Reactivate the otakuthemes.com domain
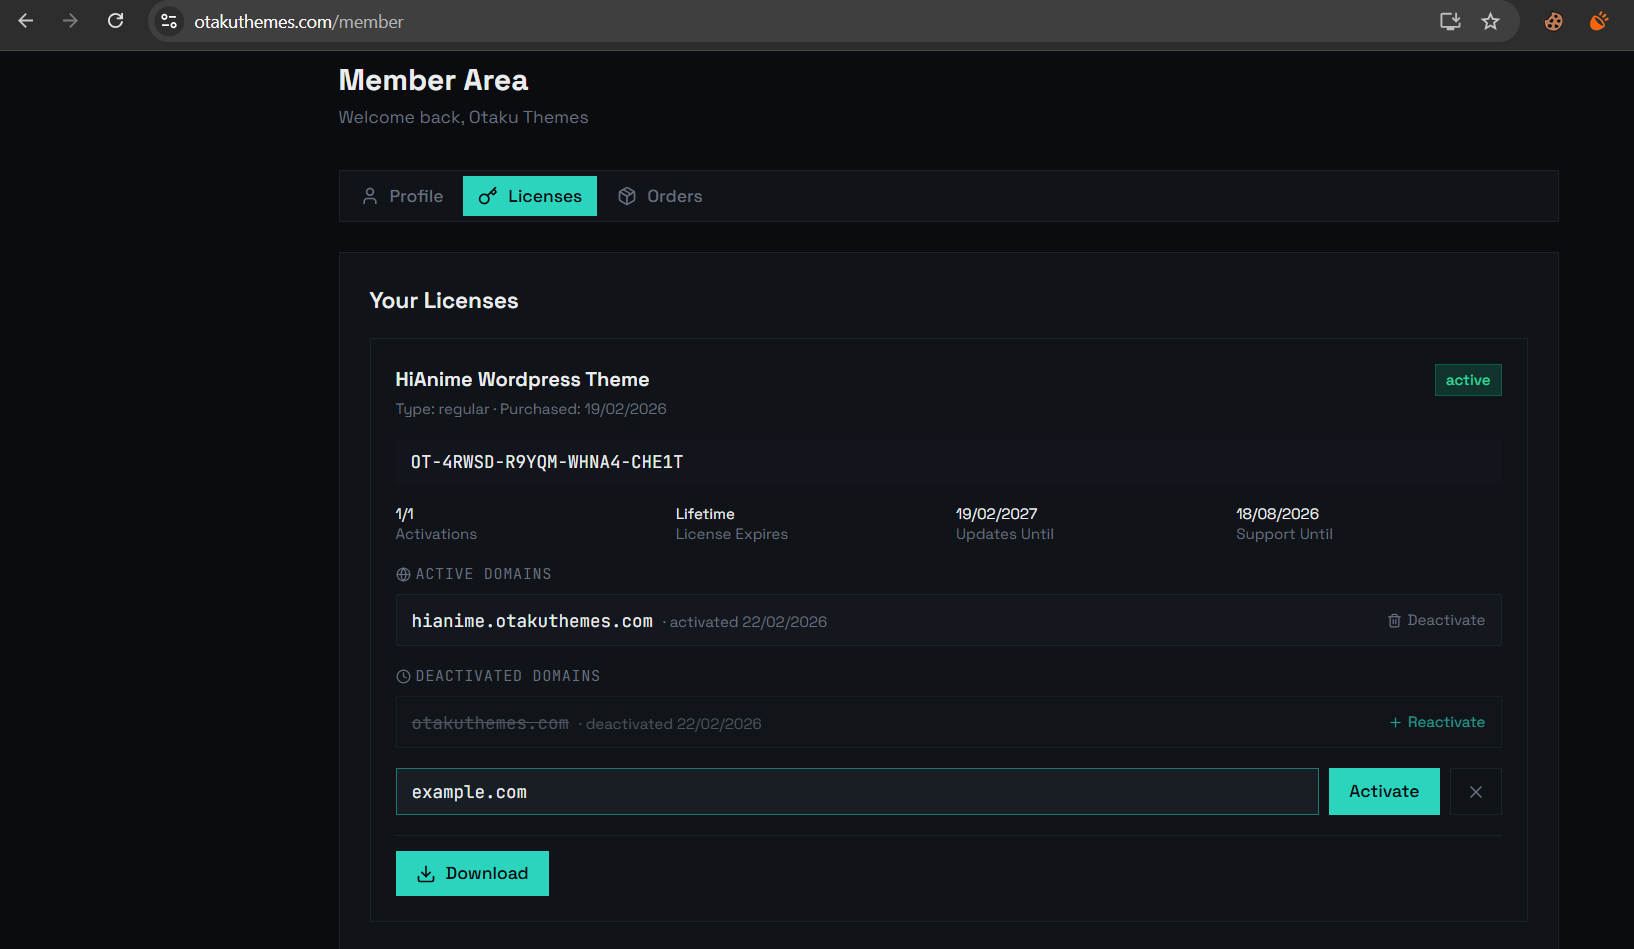This screenshot has width=1634, height=949. pyautogui.click(x=1446, y=722)
